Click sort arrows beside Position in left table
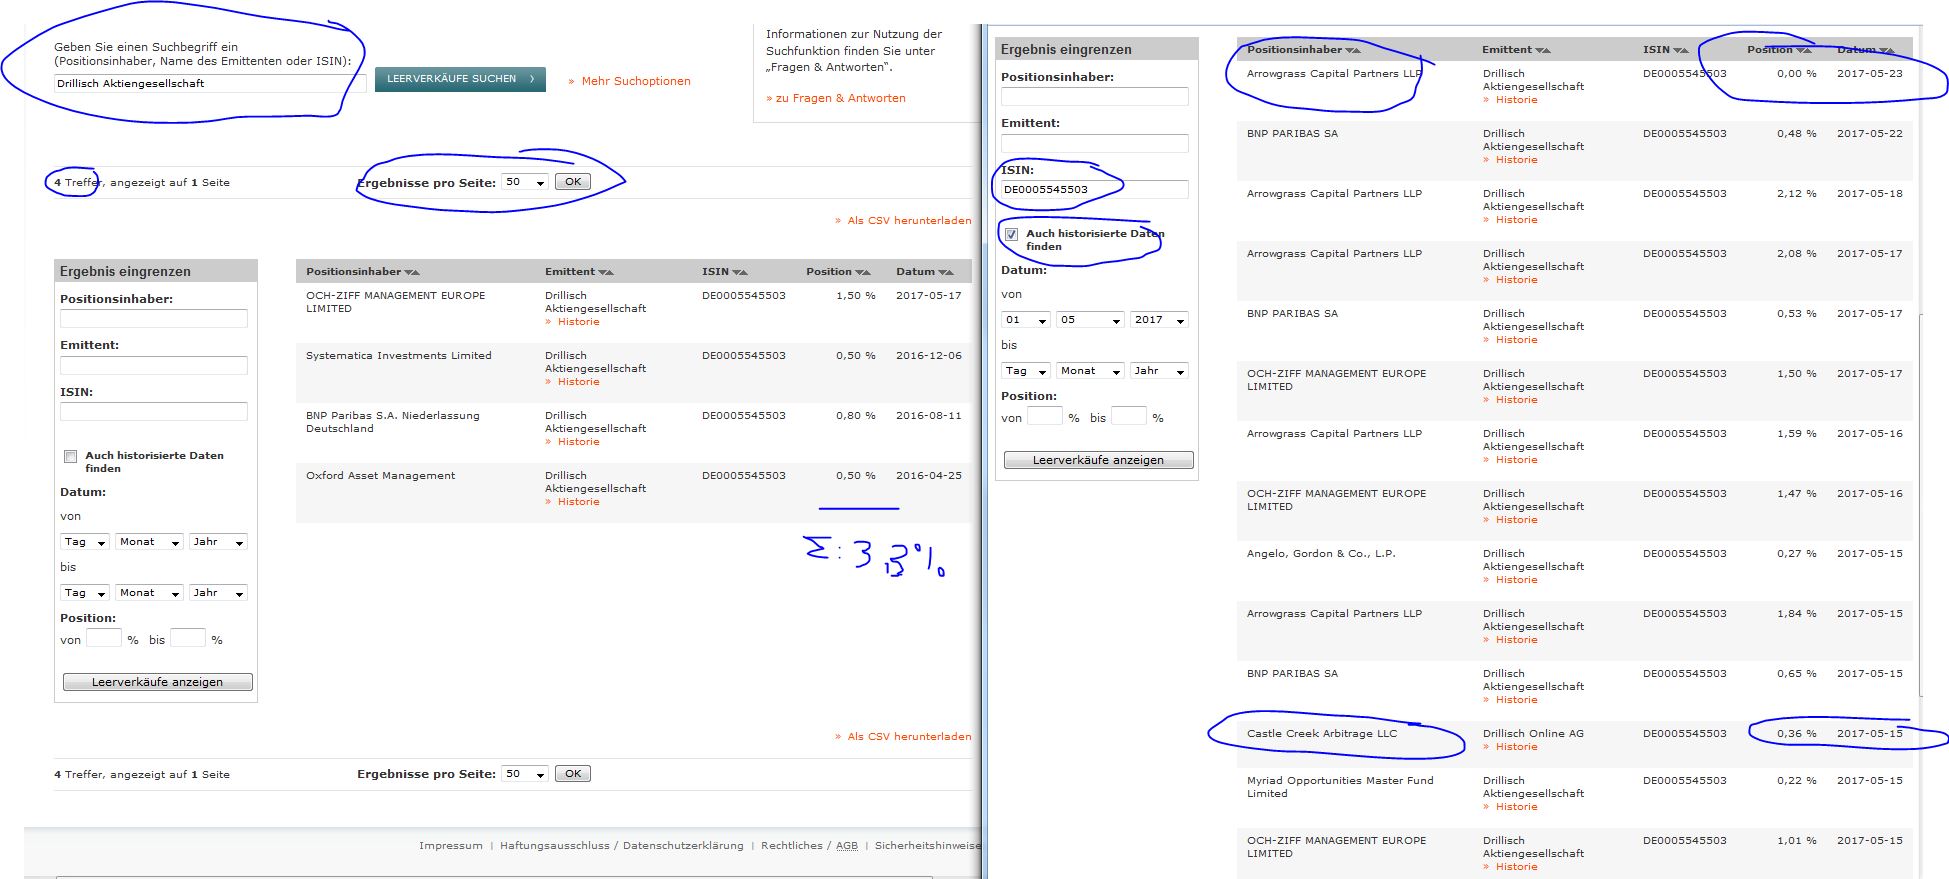1949x879 pixels. tap(863, 272)
